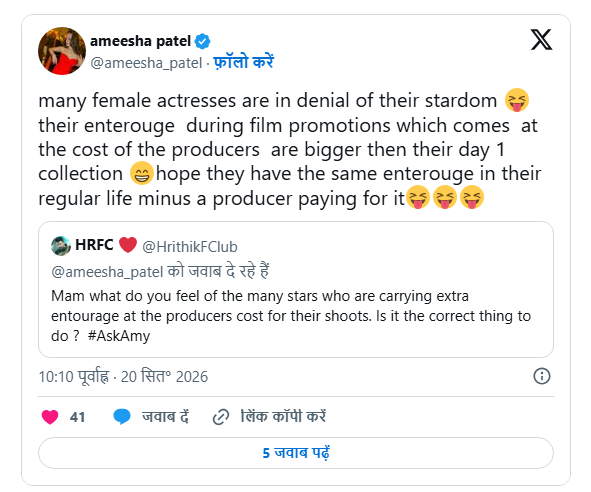Open the @ameesha_patel handle
The width and height of the screenshot is (591, 492).
tap(146, 63)
